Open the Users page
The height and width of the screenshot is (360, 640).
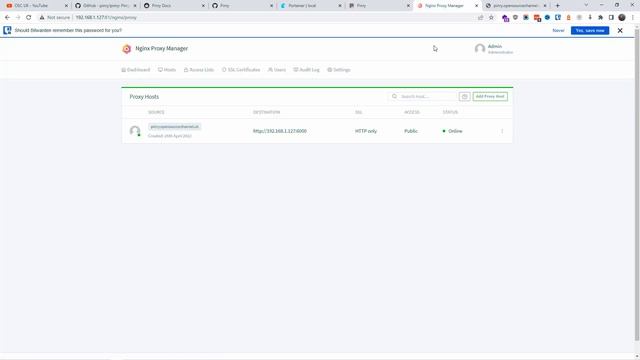point(277,70)
